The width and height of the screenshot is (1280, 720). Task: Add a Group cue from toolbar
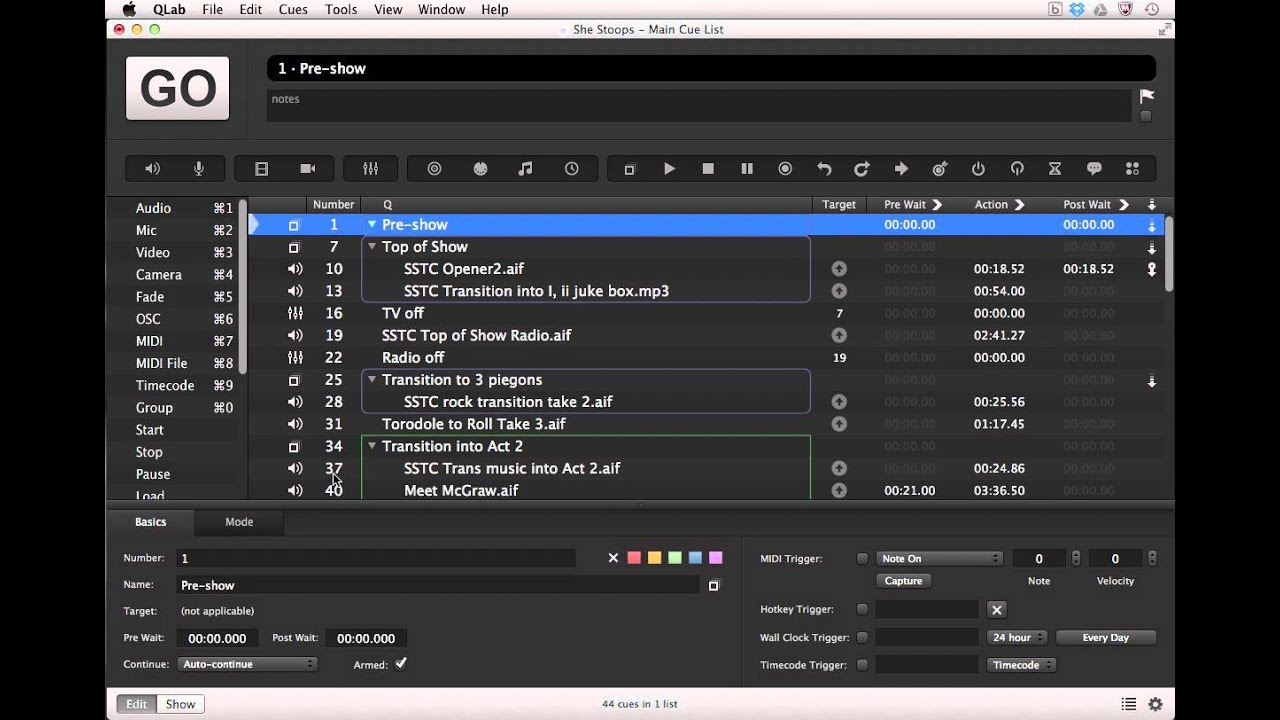pyautogui.click(x=629, y=169)
